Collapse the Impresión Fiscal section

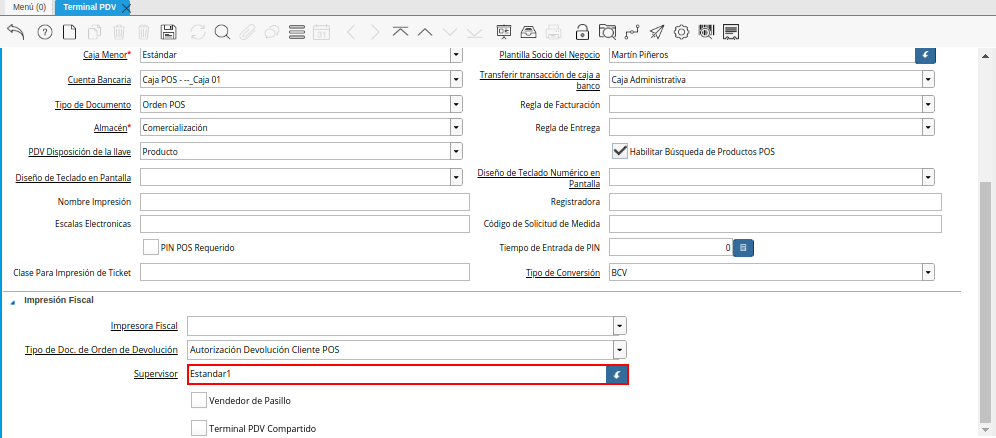tap(13, 301)
